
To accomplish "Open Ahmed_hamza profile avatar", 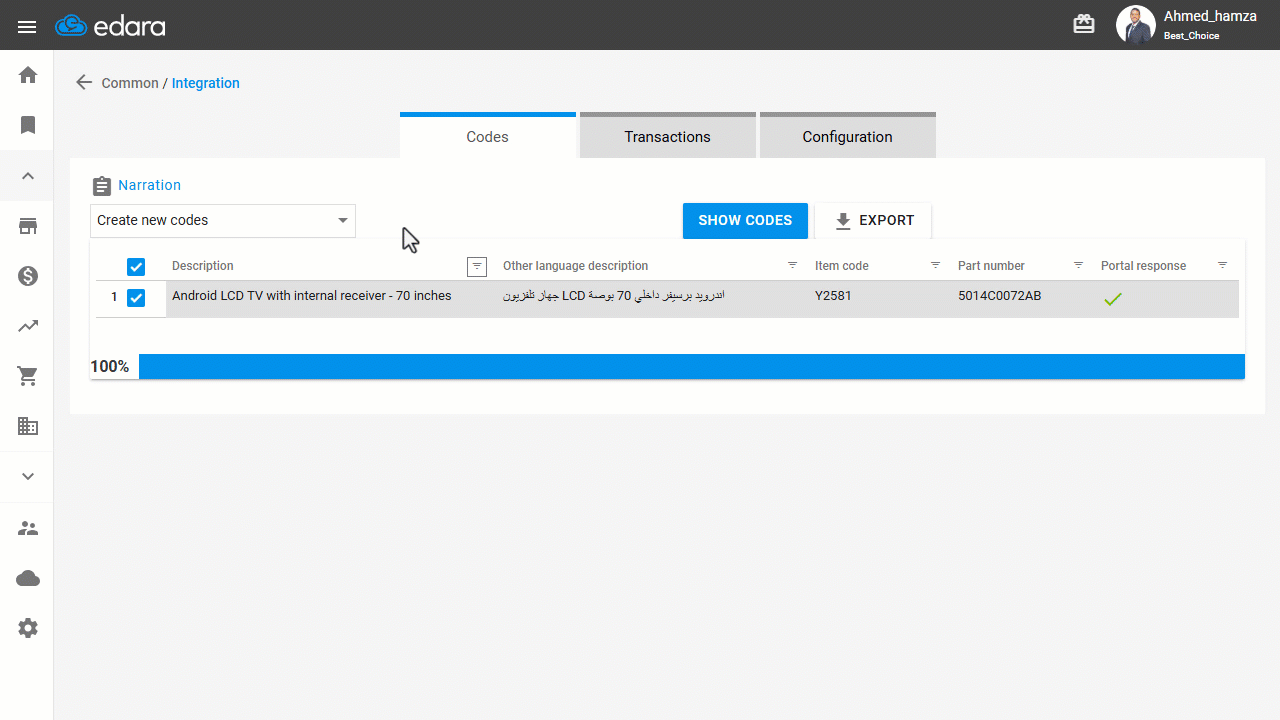I will click(x=1135, y=25).
